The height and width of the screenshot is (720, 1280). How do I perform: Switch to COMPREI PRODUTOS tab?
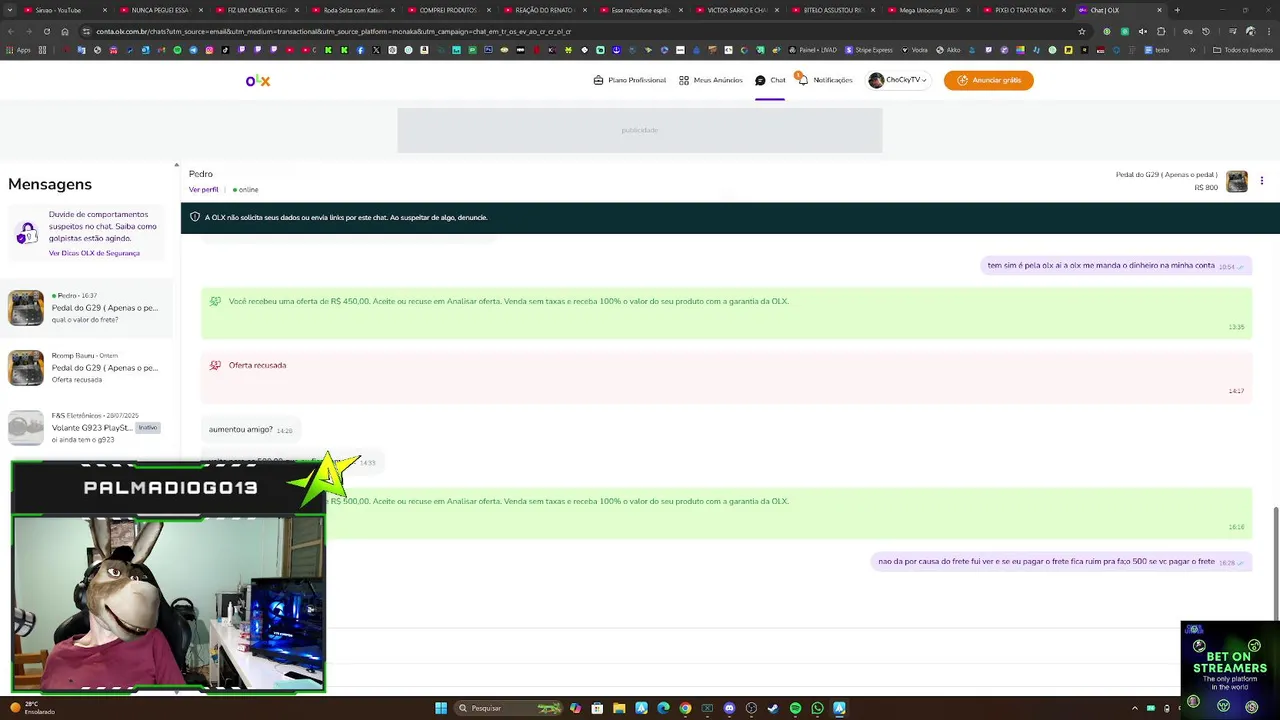[448, 10]
